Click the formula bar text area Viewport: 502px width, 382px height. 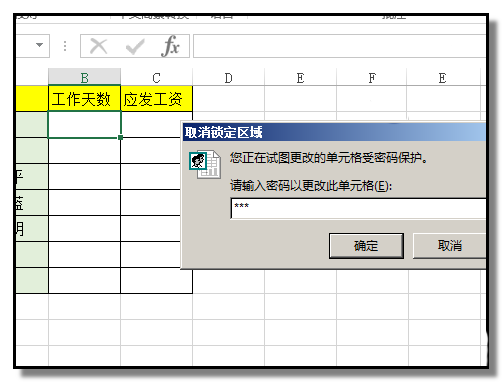(339, 46)
